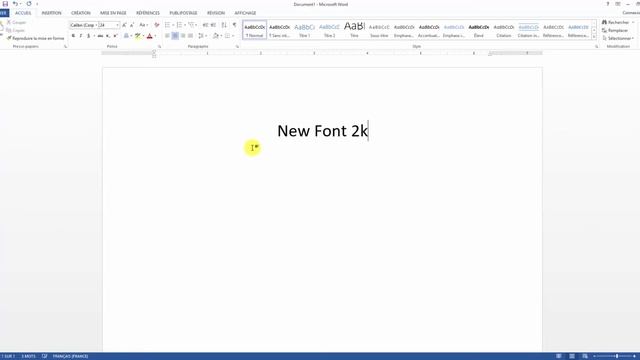The width and height of the screenshot is (640, 360).
Task: Redo the last action
Action: tap(29, 4)
